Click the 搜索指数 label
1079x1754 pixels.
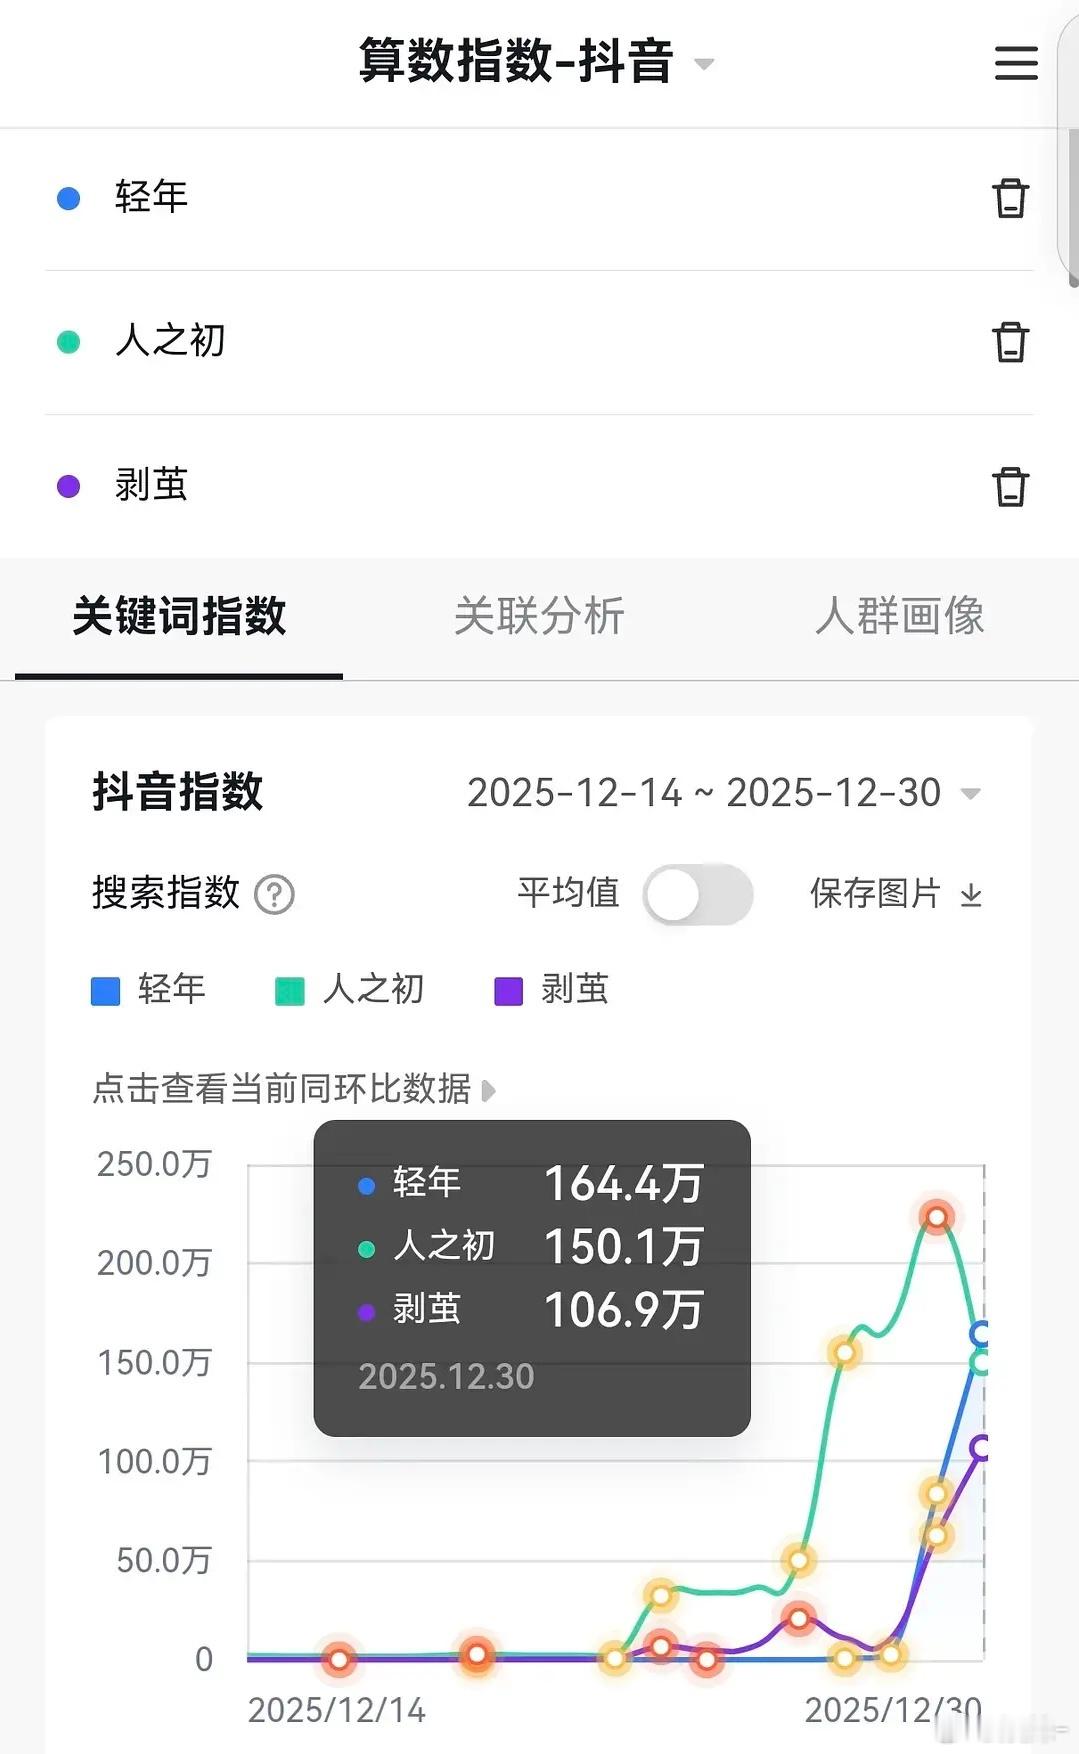coord(166,892)
